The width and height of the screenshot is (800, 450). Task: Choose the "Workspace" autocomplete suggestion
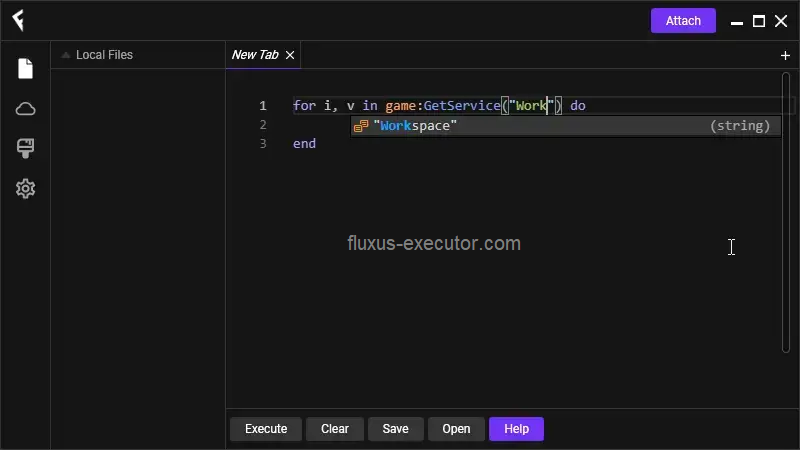(415, 126)
